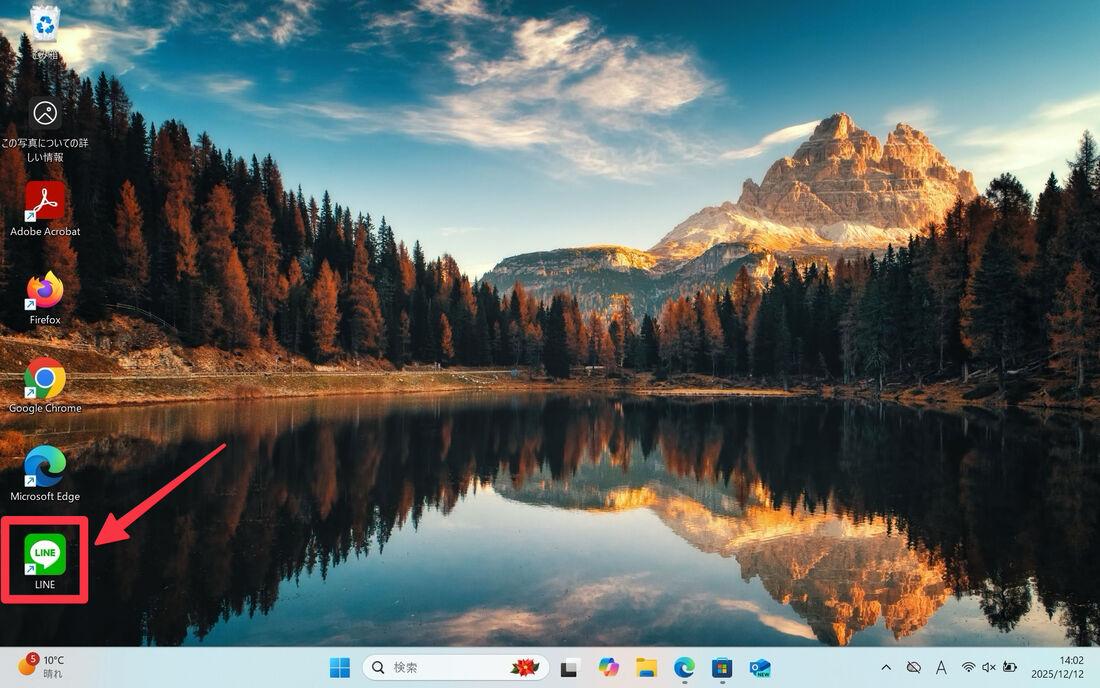Open new Outlook from the taskbar
1100x688 pixels.
point(760,667)
